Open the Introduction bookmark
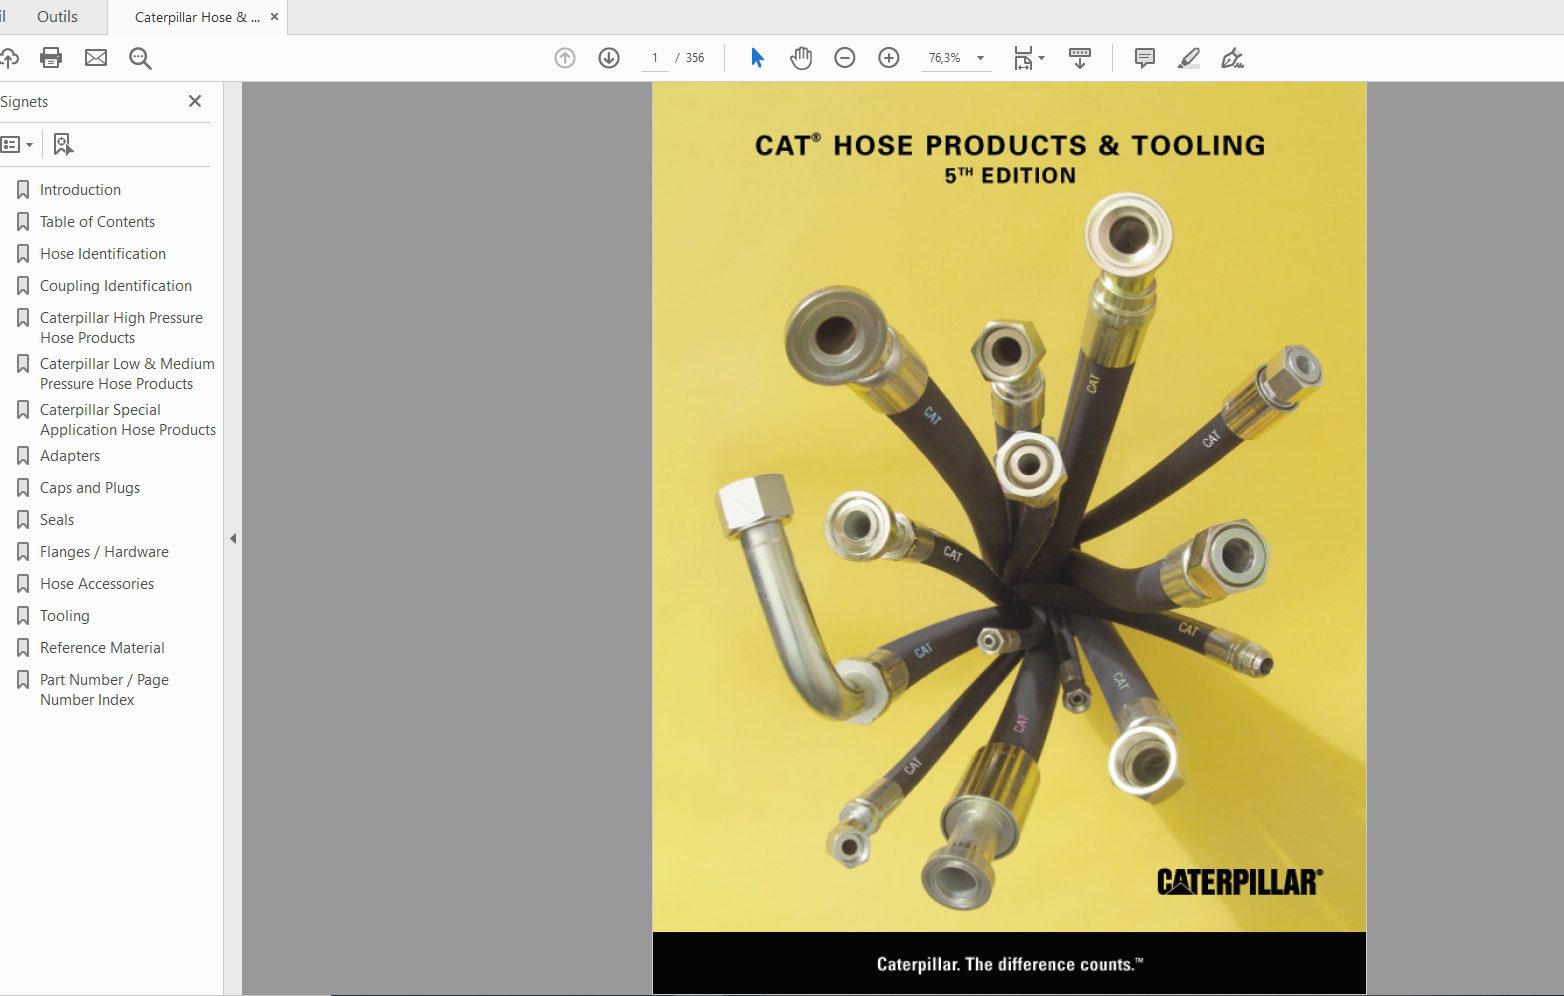This screenshot has height=996, width=1564. click(80, 190)
